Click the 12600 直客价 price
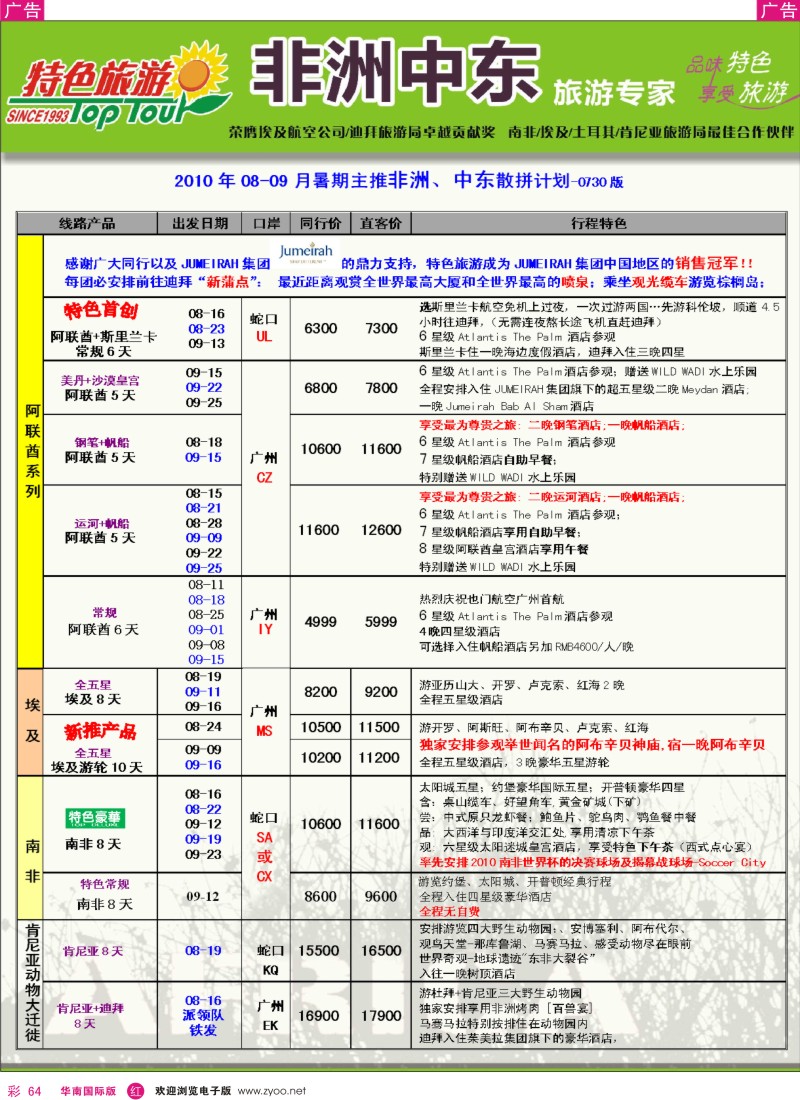The image size is (800, 1100). point(381,530)
